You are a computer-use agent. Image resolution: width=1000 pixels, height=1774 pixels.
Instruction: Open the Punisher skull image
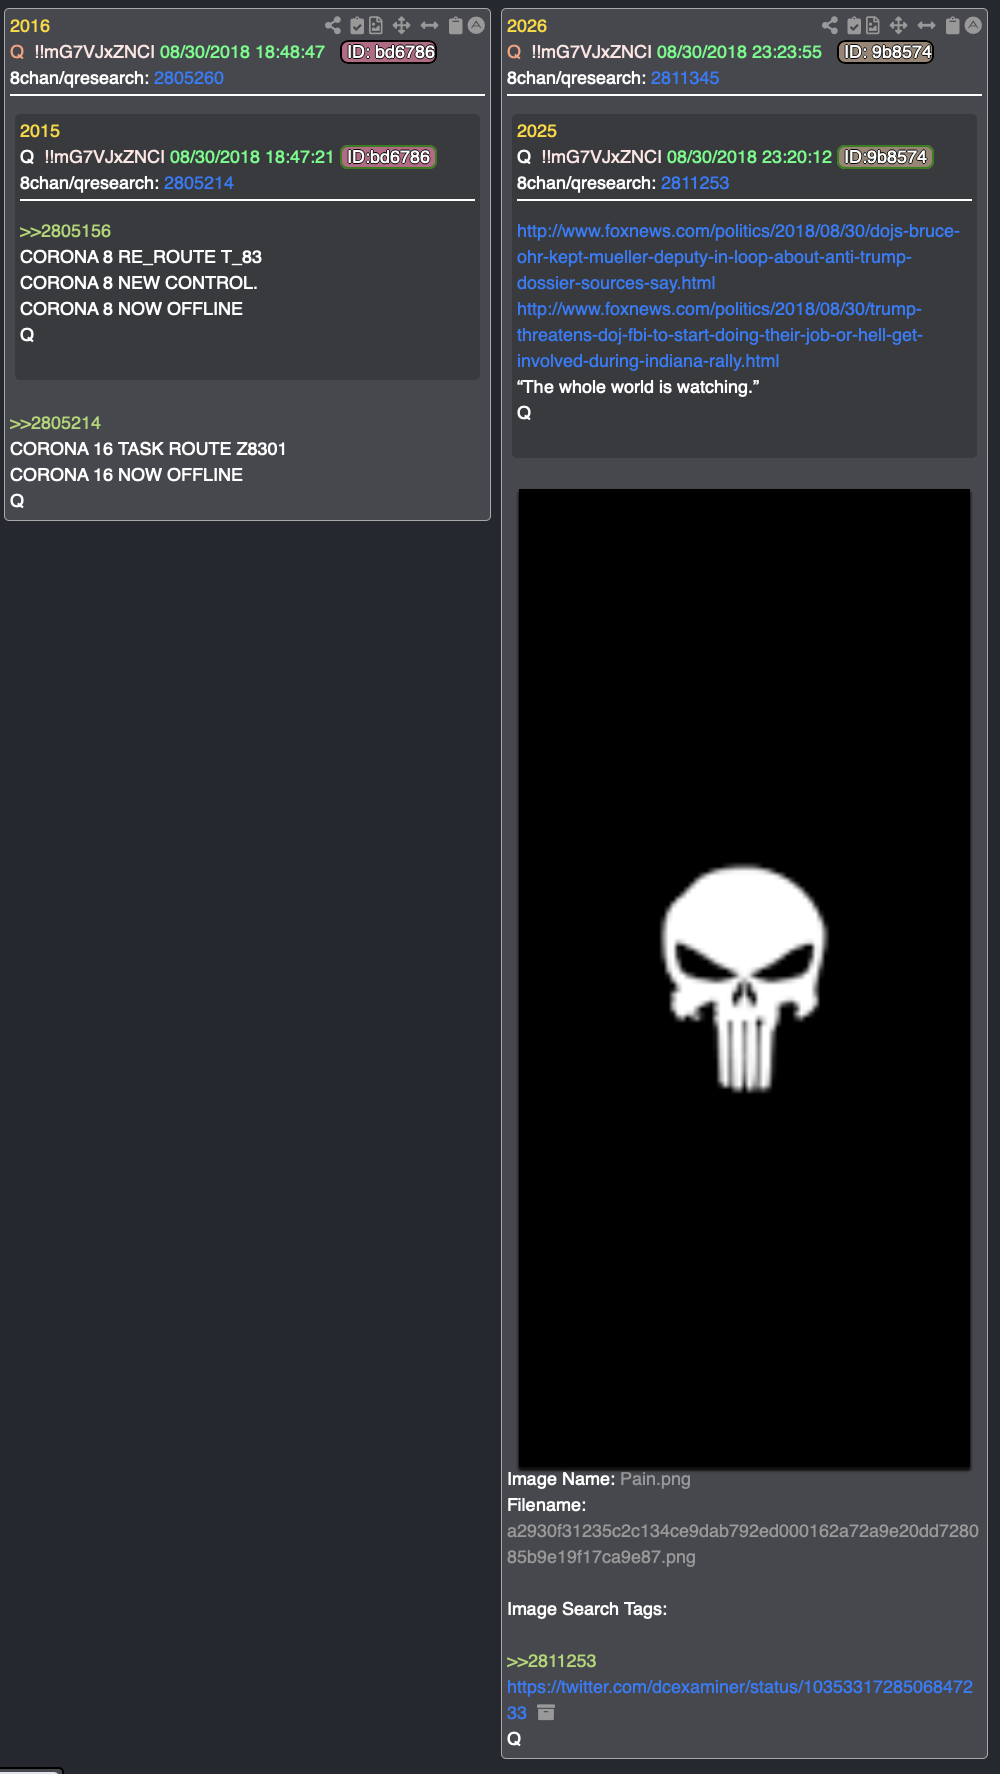pyautogui.click(x=744, y=978)
